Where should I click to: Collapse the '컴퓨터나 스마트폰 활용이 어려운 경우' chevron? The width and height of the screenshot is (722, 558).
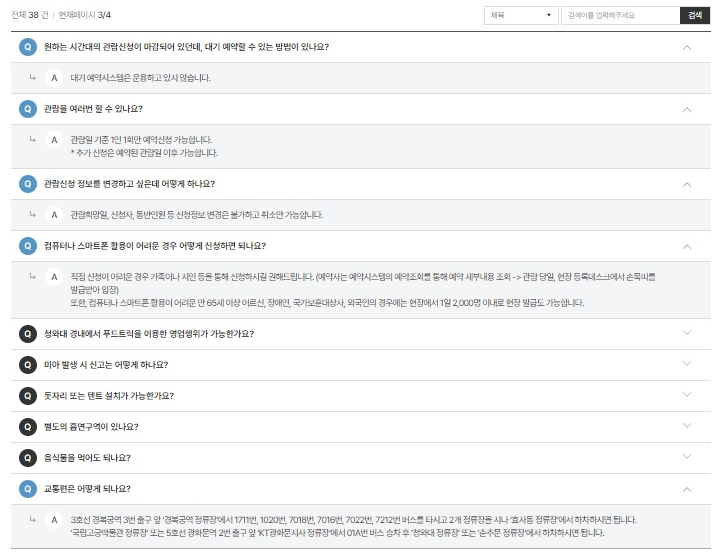pos(687,247)
